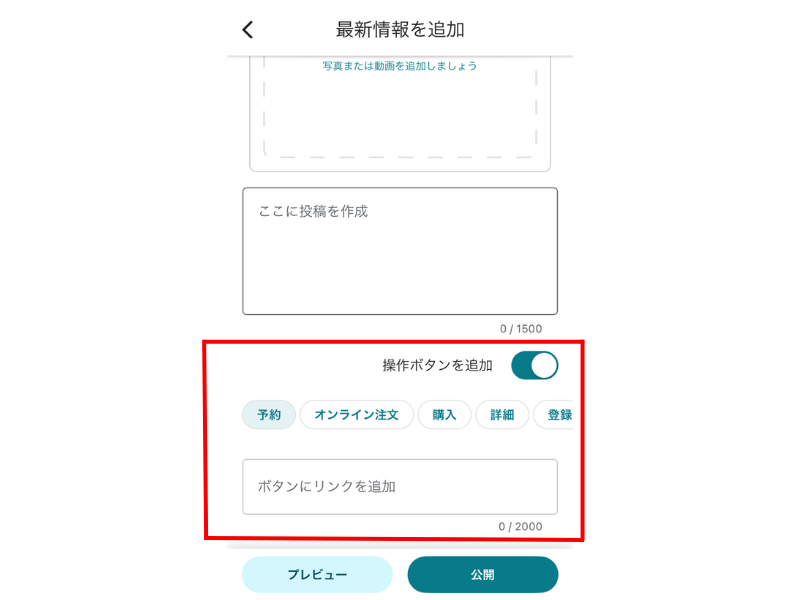Select the 詳細 action chip

[502, 415]
